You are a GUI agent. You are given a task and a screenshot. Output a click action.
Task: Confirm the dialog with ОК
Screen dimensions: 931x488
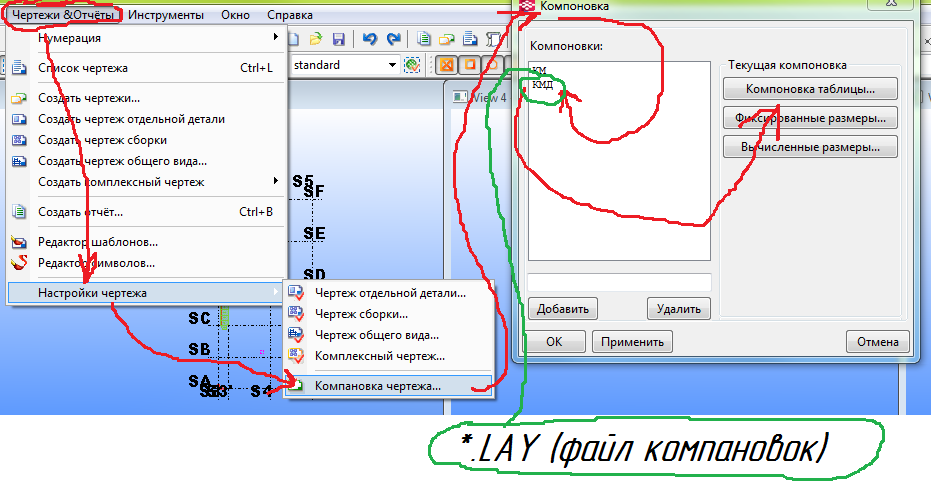554,342
